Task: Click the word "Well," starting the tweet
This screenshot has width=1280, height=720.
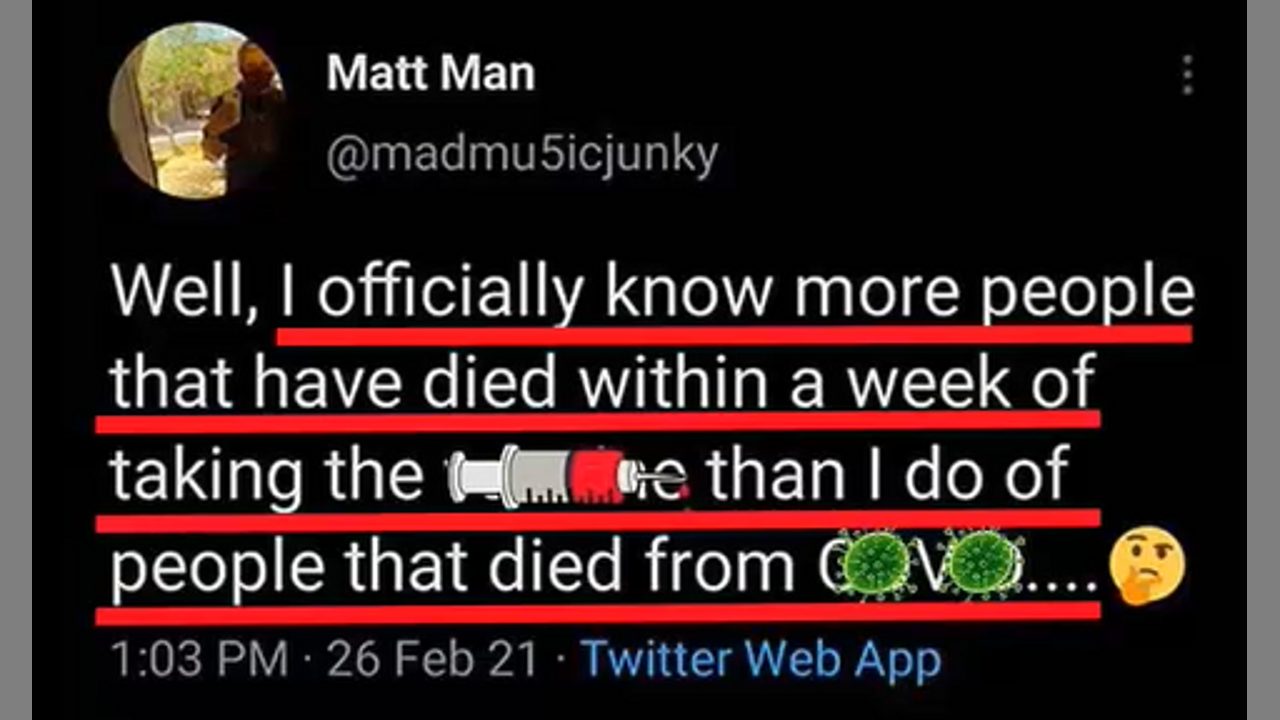Action: 185,294
